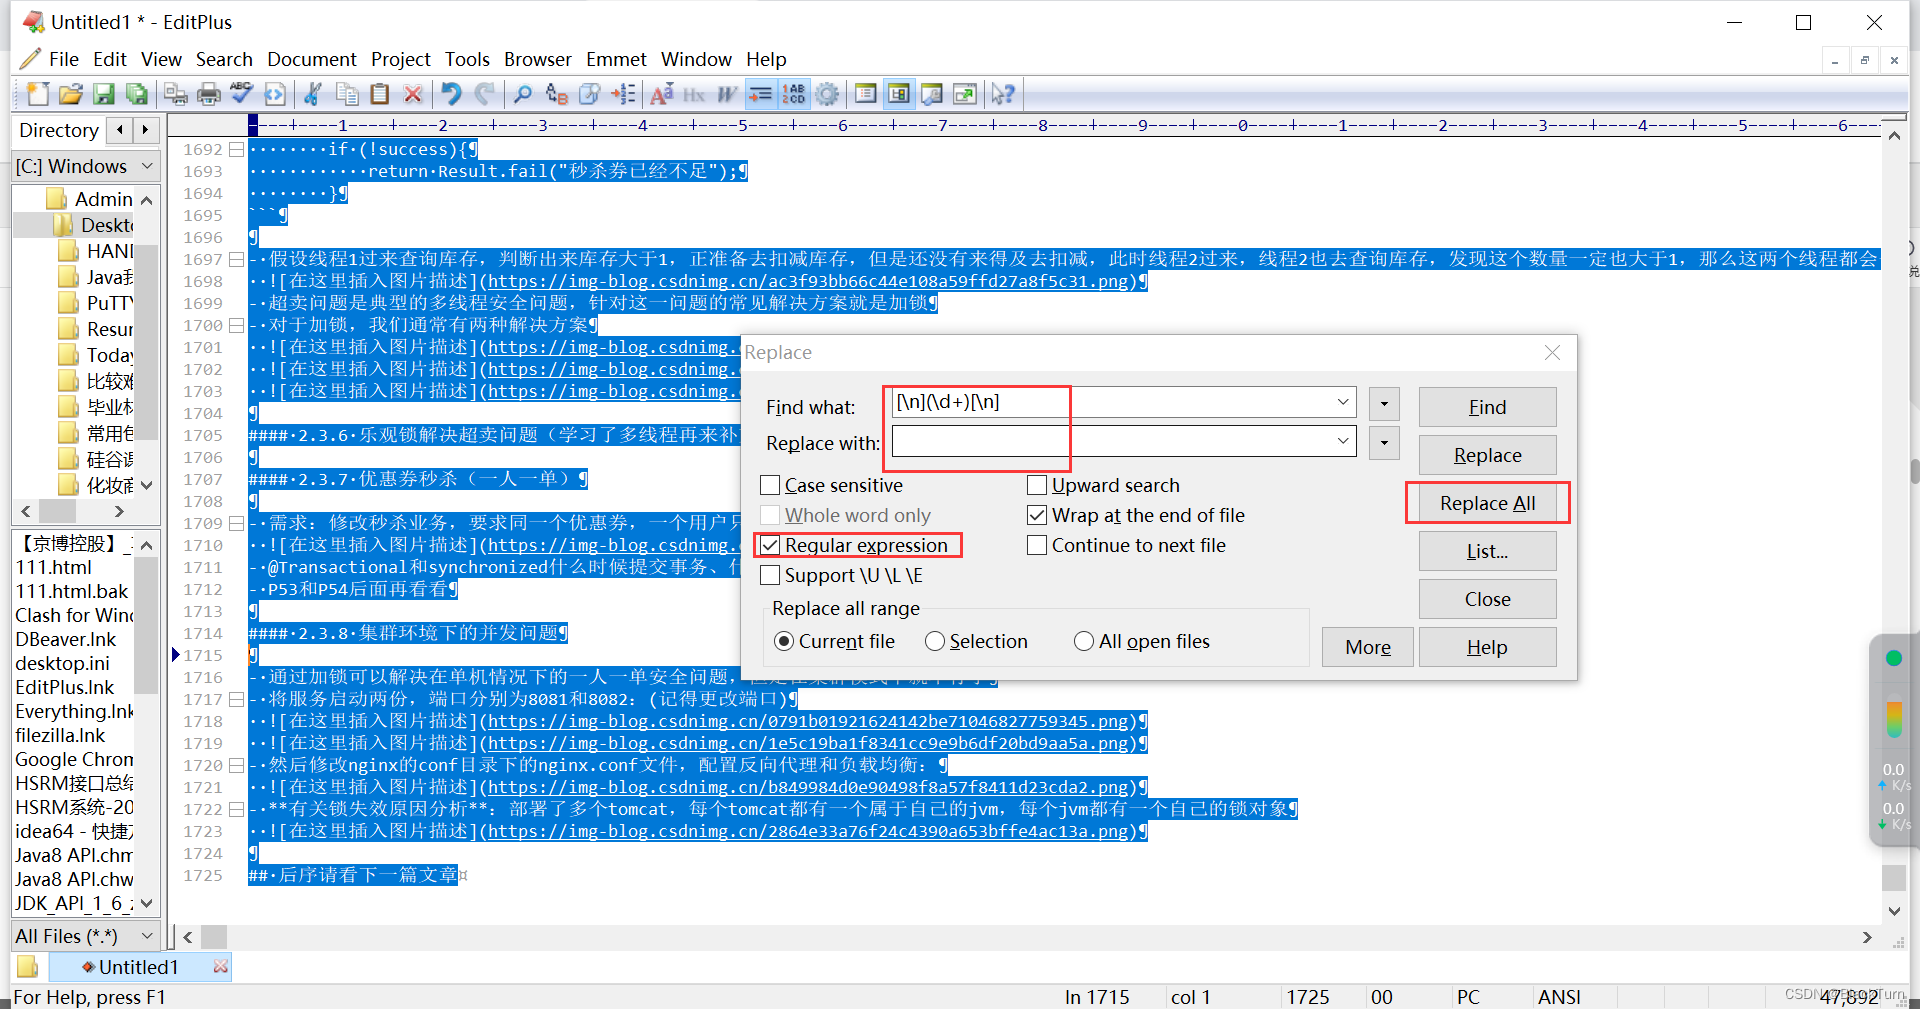Click the List... button
The height and width of the screenshot is (1009, 1920).
click(1487, 551)
